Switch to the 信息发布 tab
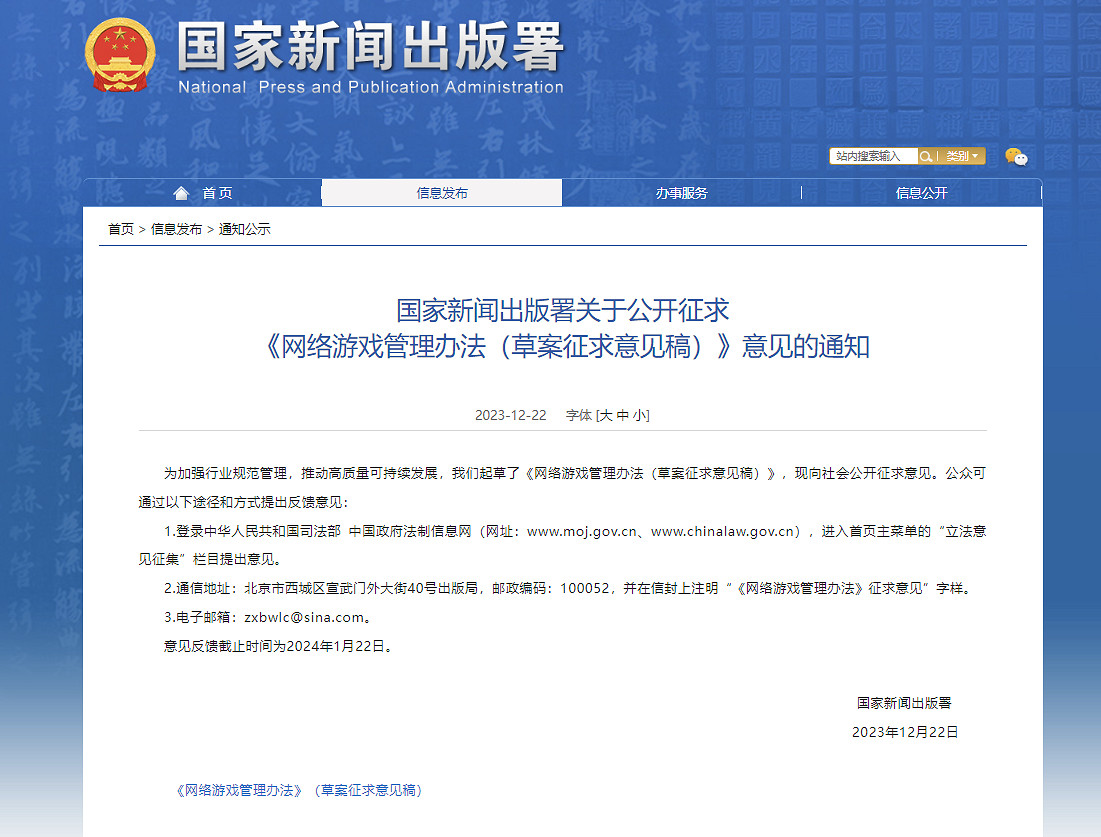 [x=440, y=193]
